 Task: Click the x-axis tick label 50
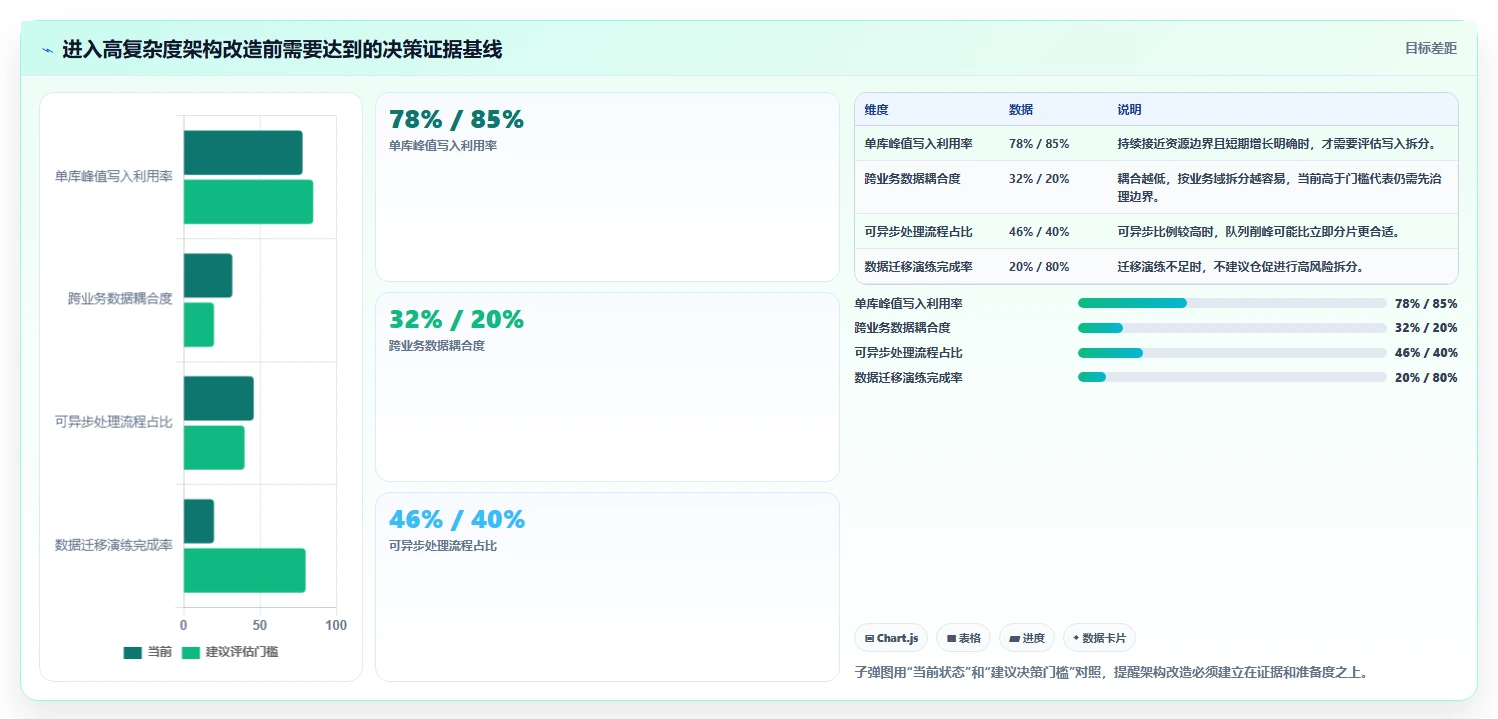pos(260,625)
